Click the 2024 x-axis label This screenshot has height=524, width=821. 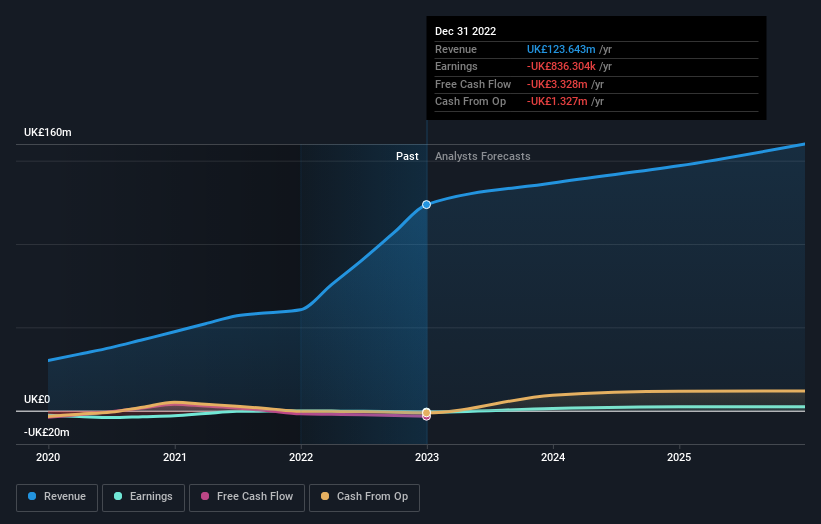(553, 458)
